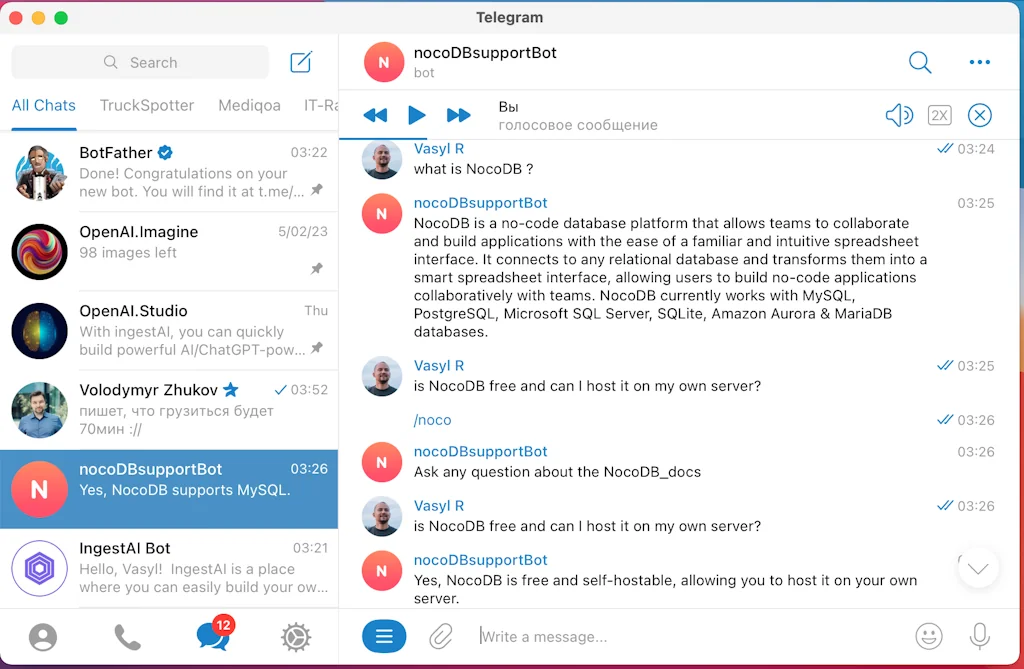
Task: Open the nocoDBsupportBot chat header
Action: 485,53
